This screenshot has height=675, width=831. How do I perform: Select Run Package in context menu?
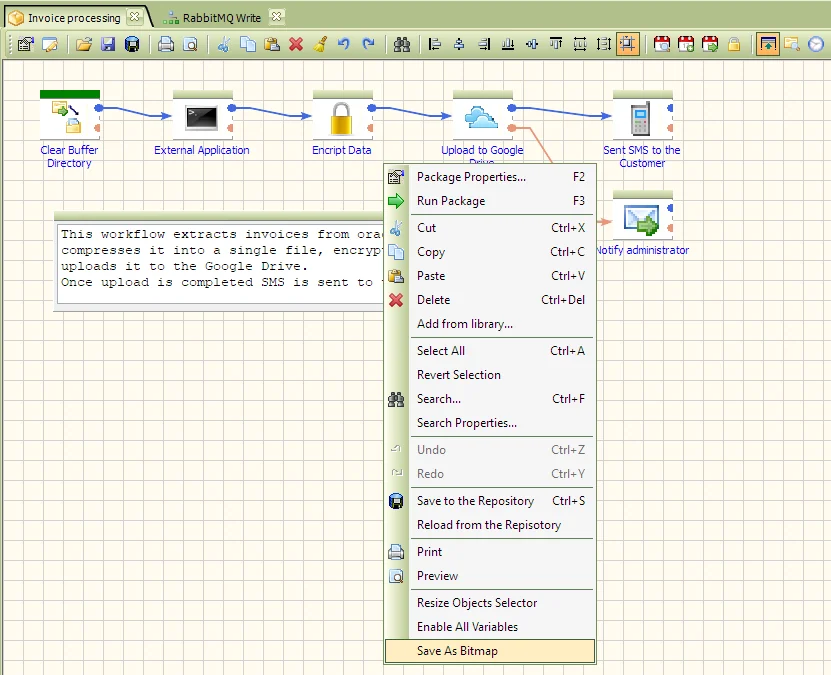coord(490,201)
